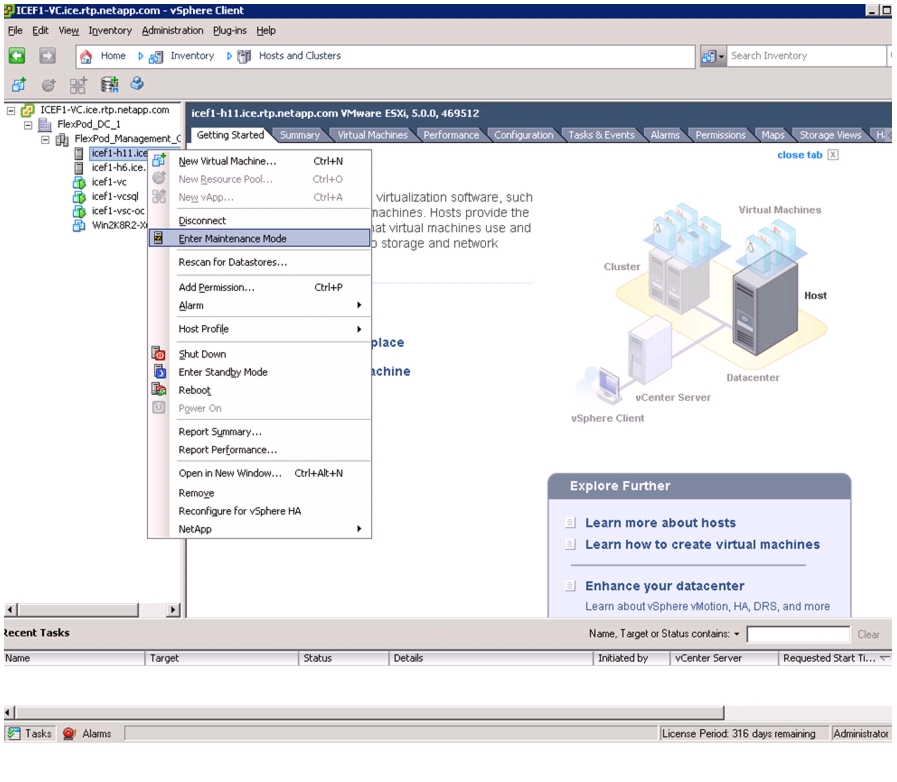The width and height of the screenshot is (897, 782).
Task: Choose Enter Maintenance Mode from context menu
Action: tap(259, 239)
